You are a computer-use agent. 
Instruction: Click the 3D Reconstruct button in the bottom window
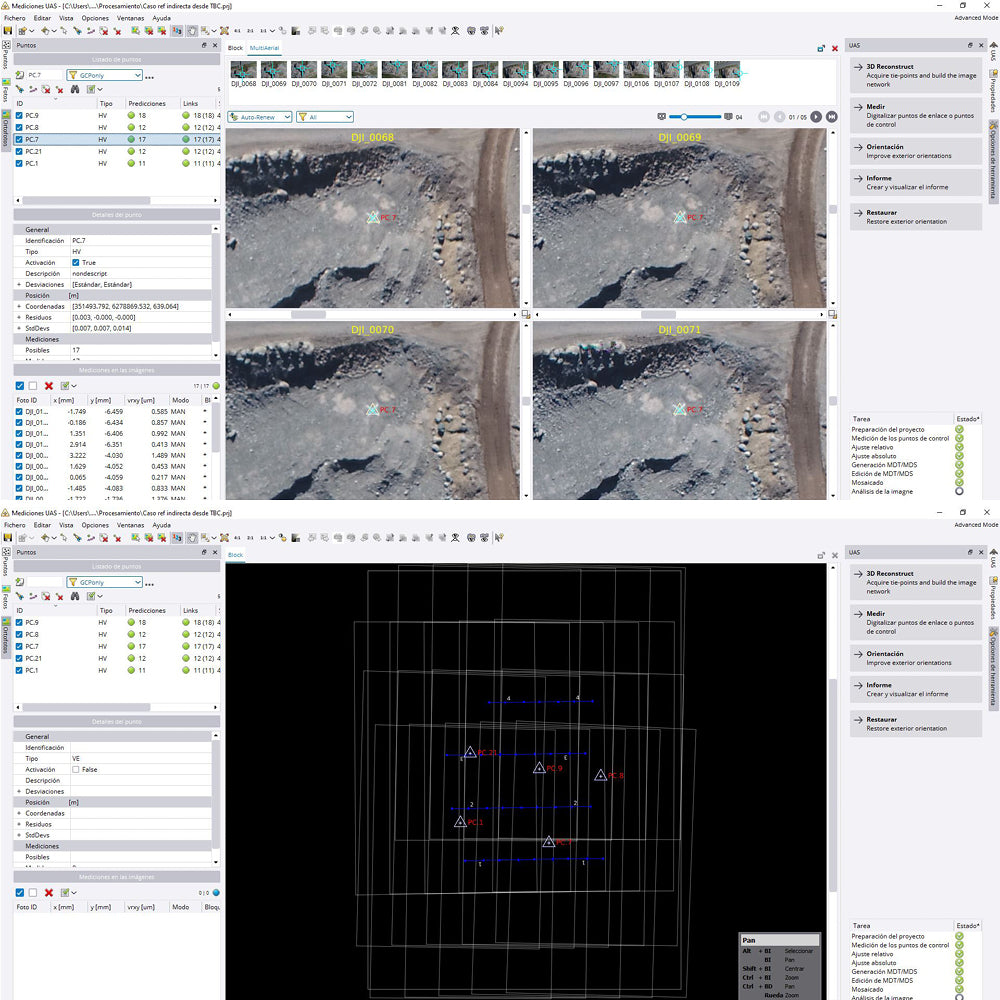coord(916,582)
